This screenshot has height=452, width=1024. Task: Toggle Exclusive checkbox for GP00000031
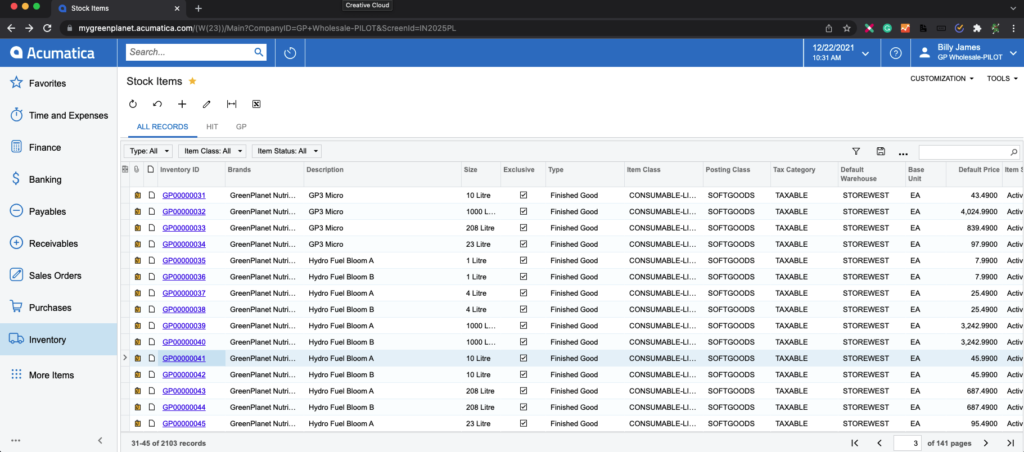pyautogui.click(x=523, y=195)
